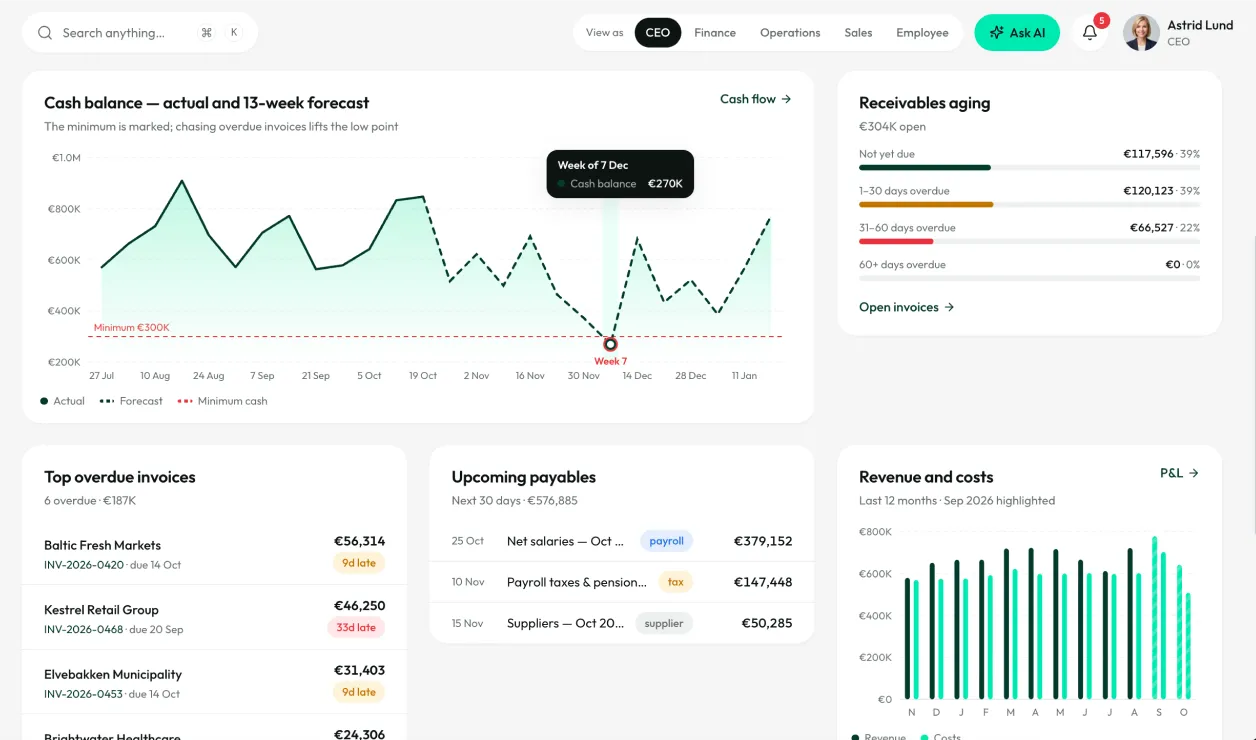
Task: Click the 33d late badge
Action: click(356, 628)
